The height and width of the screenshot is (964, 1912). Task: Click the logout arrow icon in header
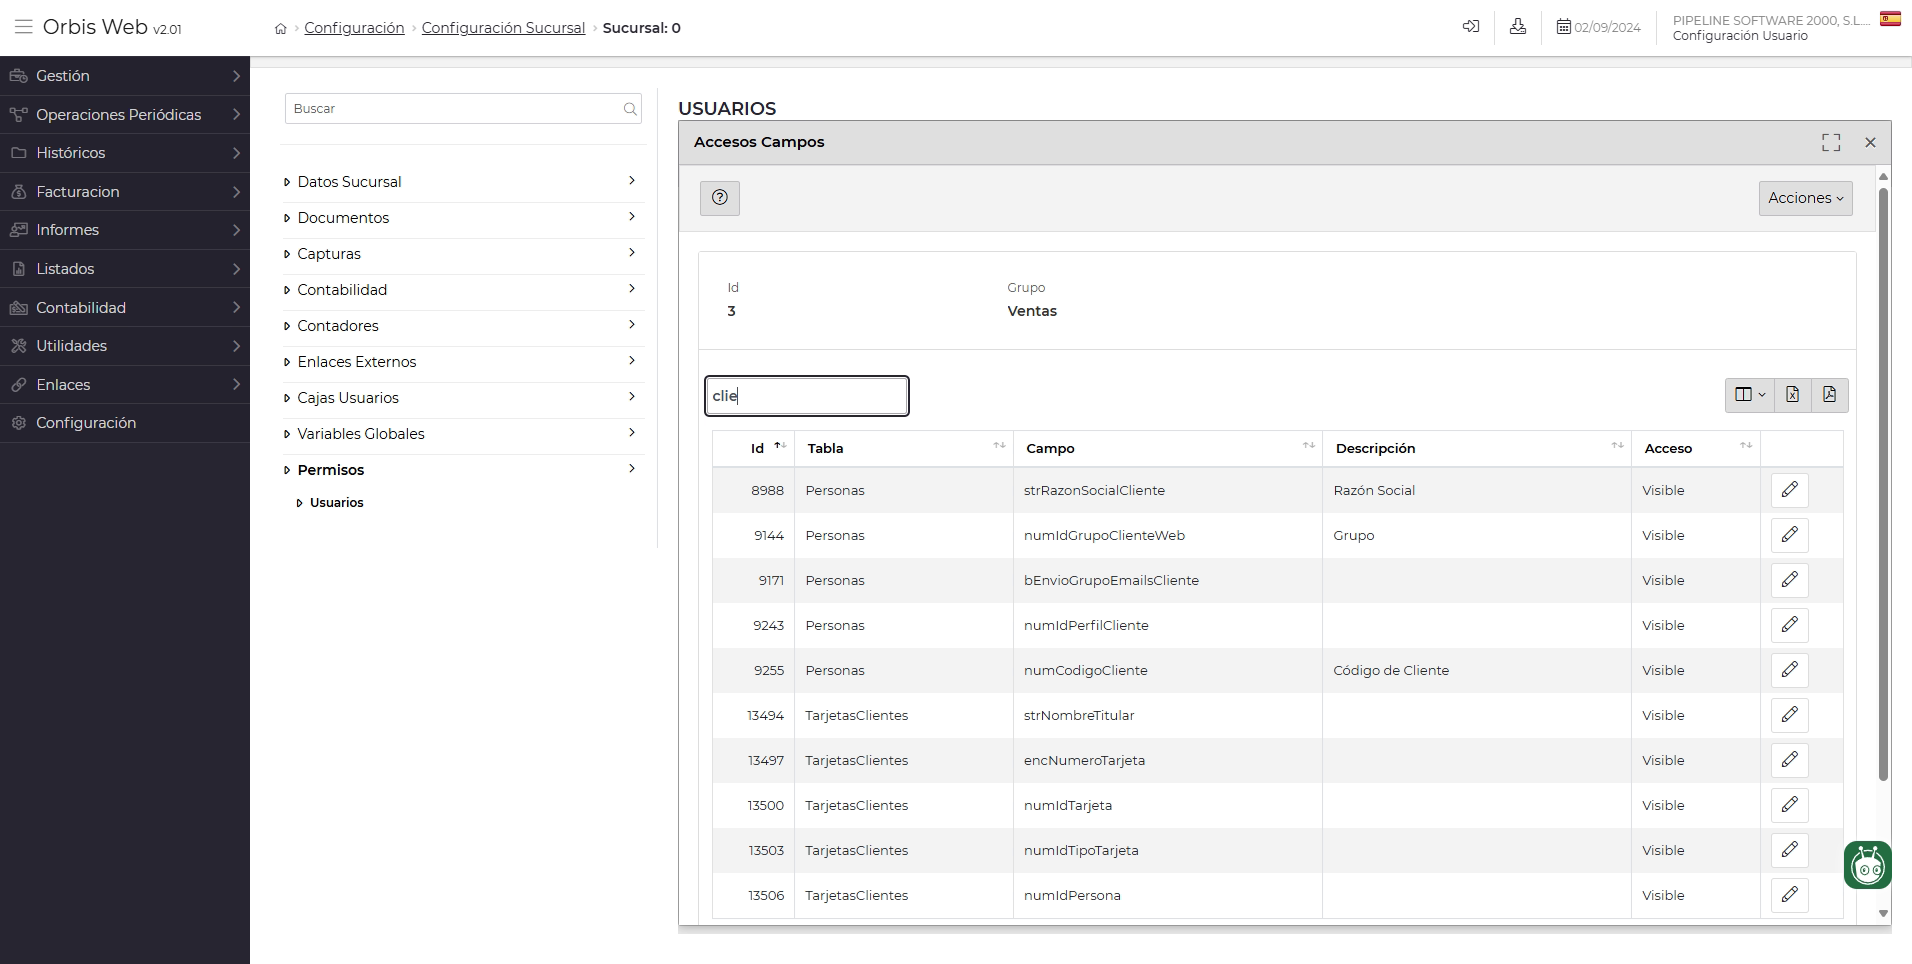click(x=1471, y=27)
